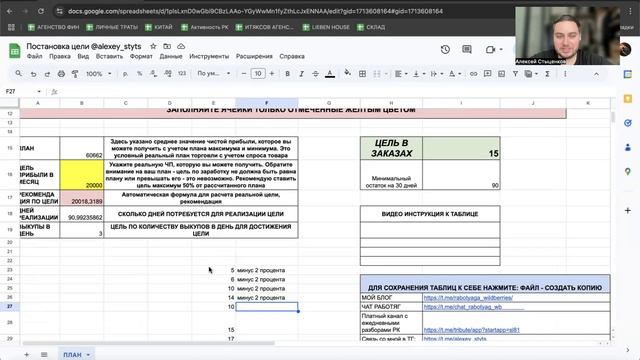Increase font size with plus button
Screen dimensions: 640x360
point(272,74)
